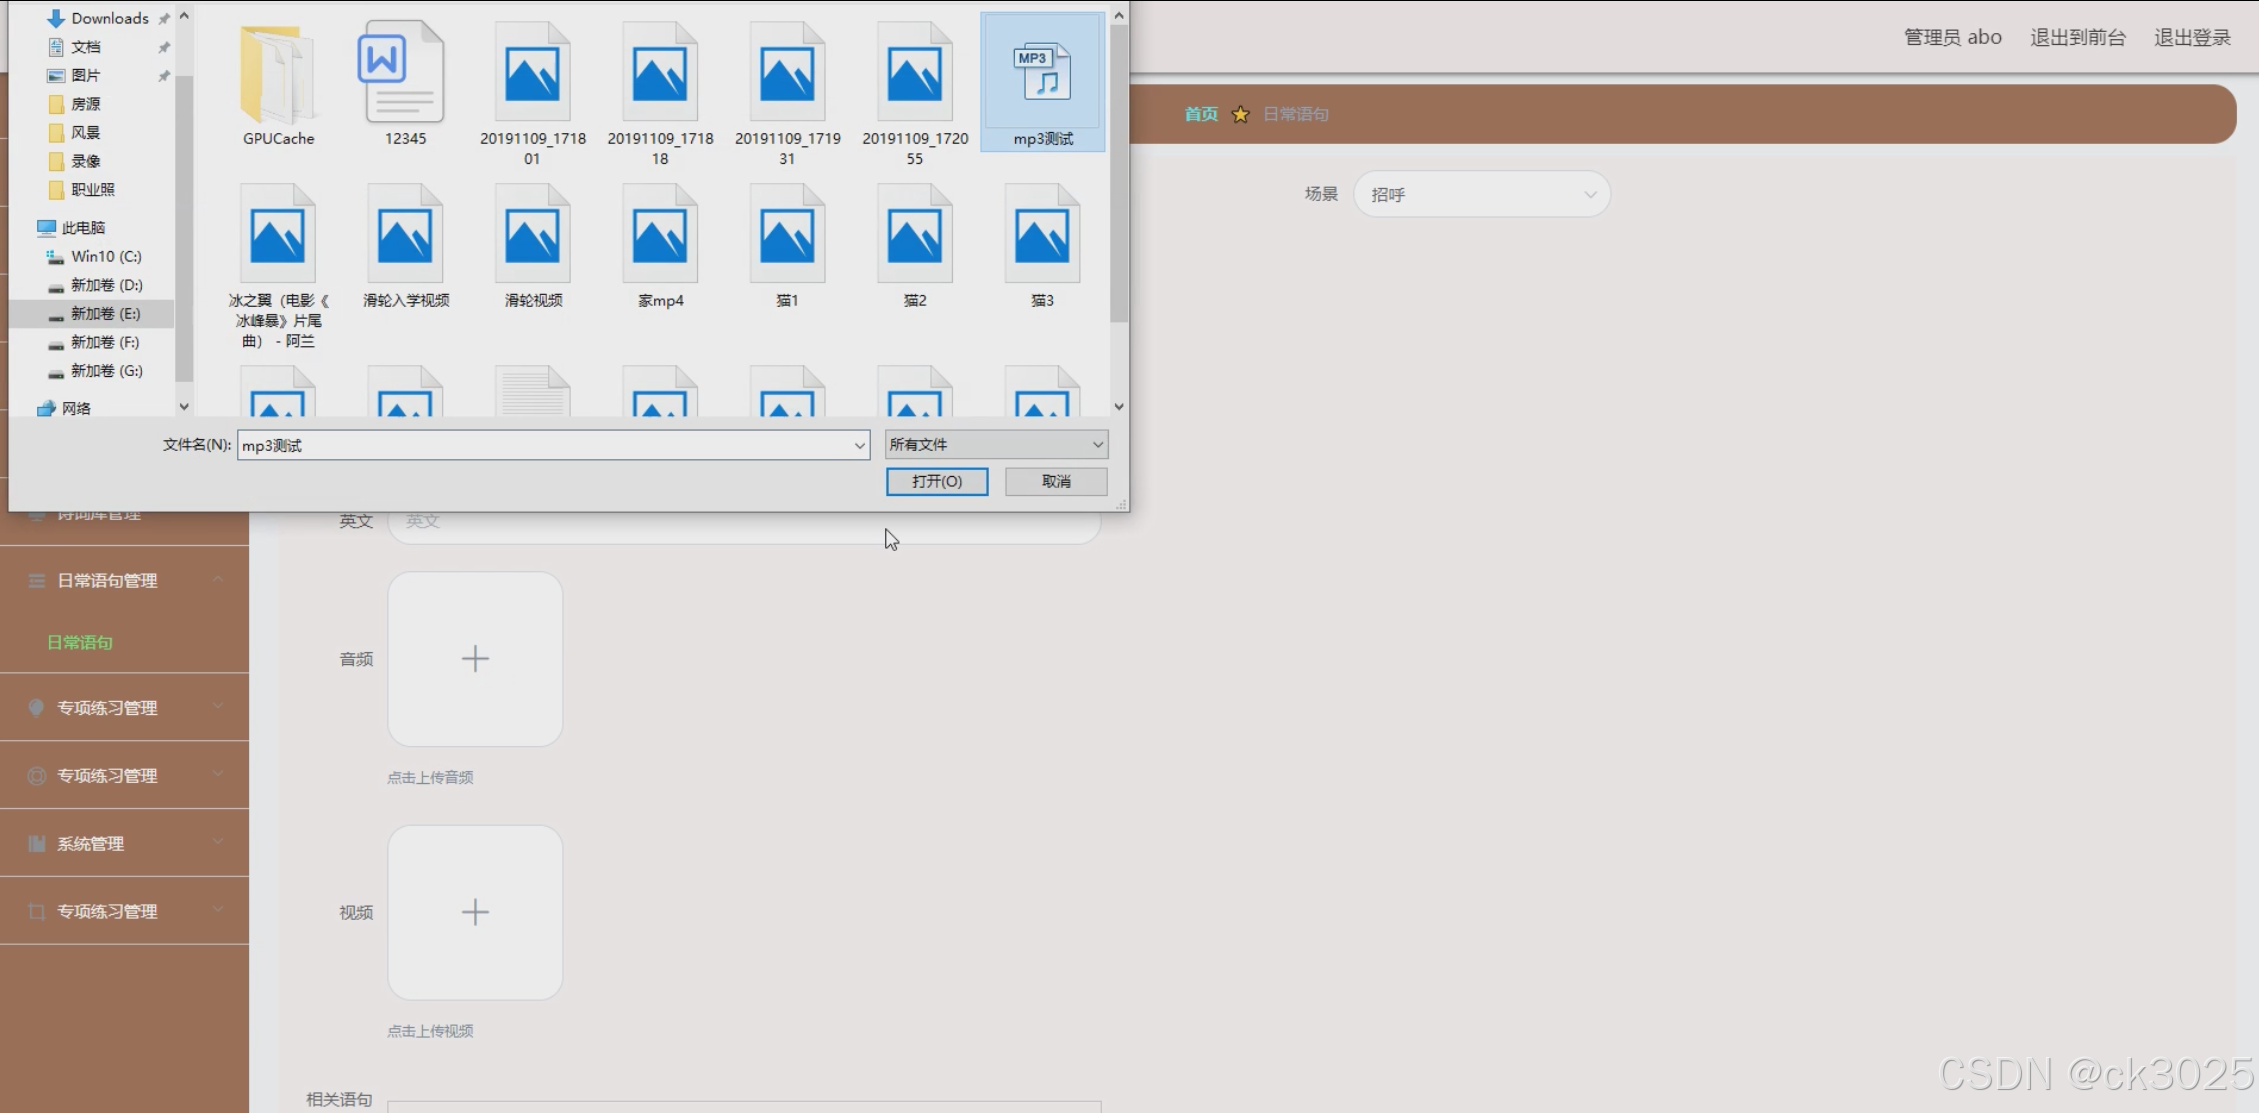Screen dimensions: 2259x1113
Task: Open Downloads in the navigation pane
Action: pos(109,18)
